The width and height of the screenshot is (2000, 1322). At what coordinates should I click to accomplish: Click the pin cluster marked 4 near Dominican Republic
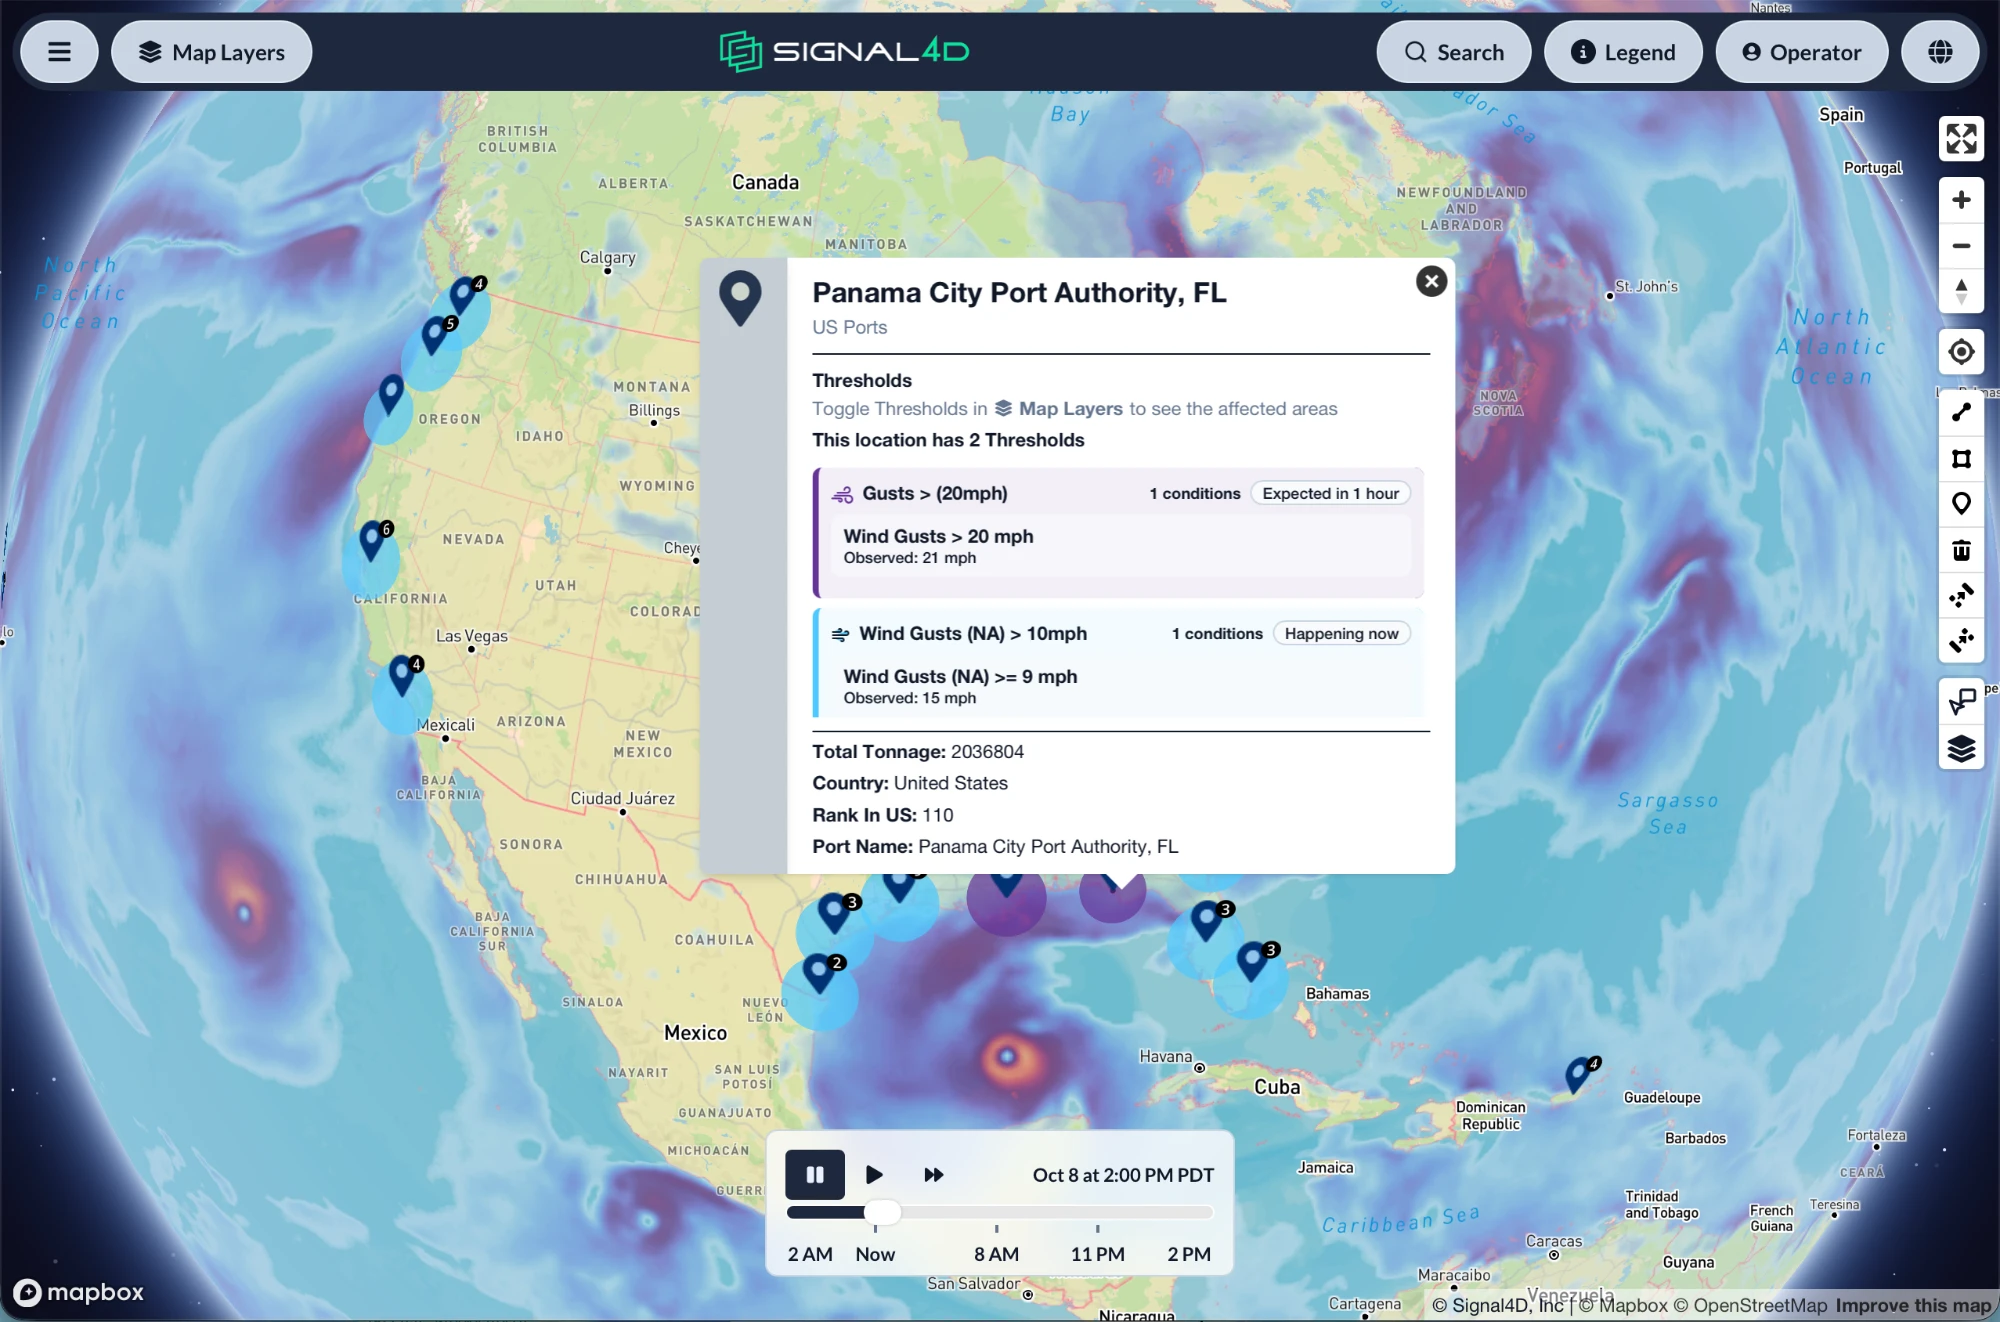tap(1579, 1075)
